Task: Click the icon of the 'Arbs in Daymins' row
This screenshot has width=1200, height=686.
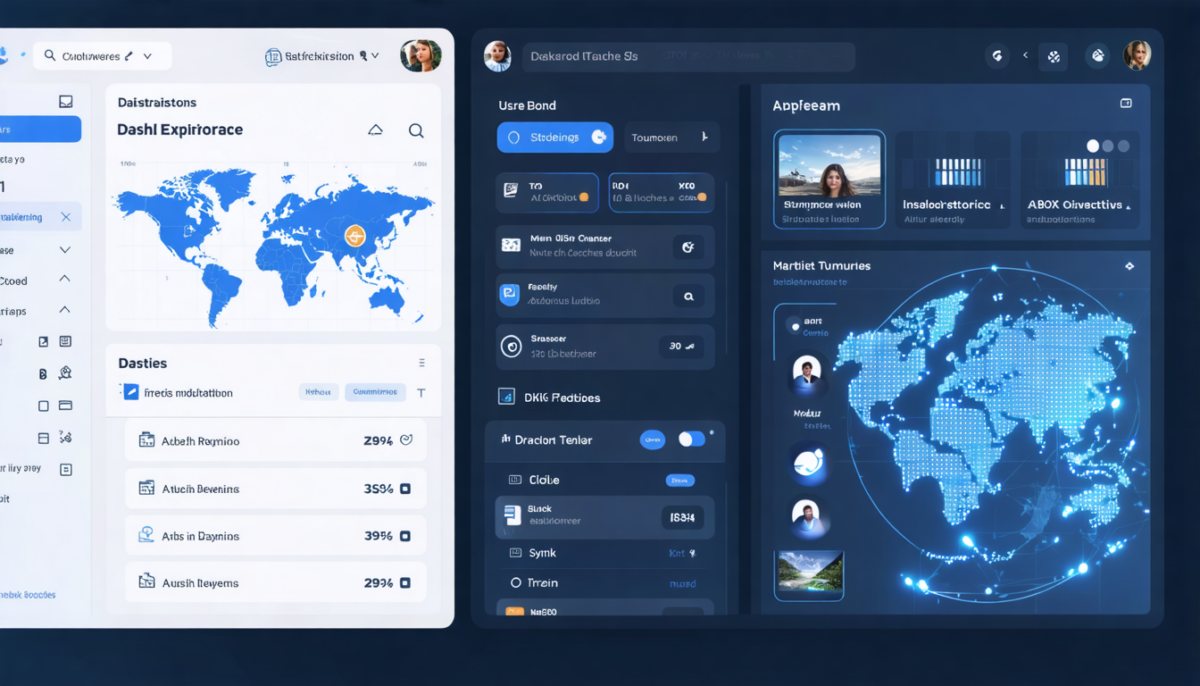Action: pyautogui.click(x=146, y=535)
